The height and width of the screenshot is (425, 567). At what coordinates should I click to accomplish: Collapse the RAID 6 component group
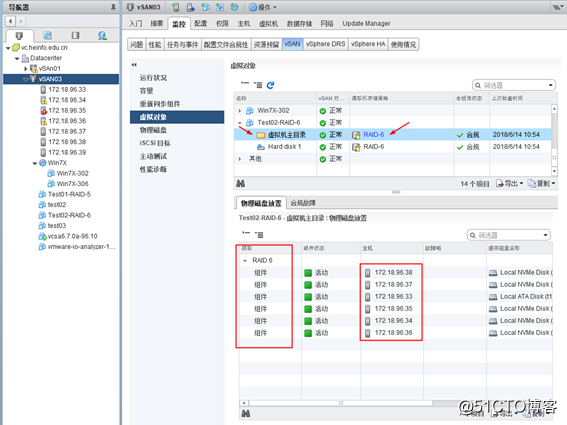tap(245, 261)
